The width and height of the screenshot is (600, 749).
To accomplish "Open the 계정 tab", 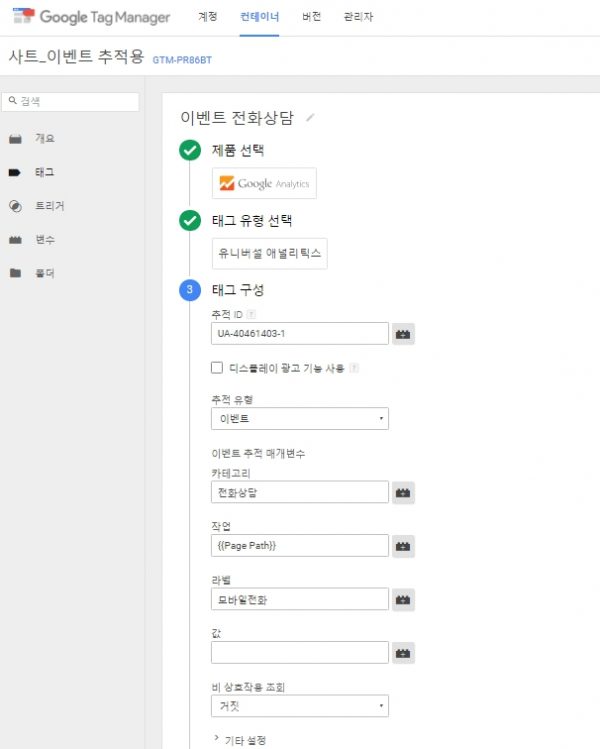I will (x=208, y=17).
